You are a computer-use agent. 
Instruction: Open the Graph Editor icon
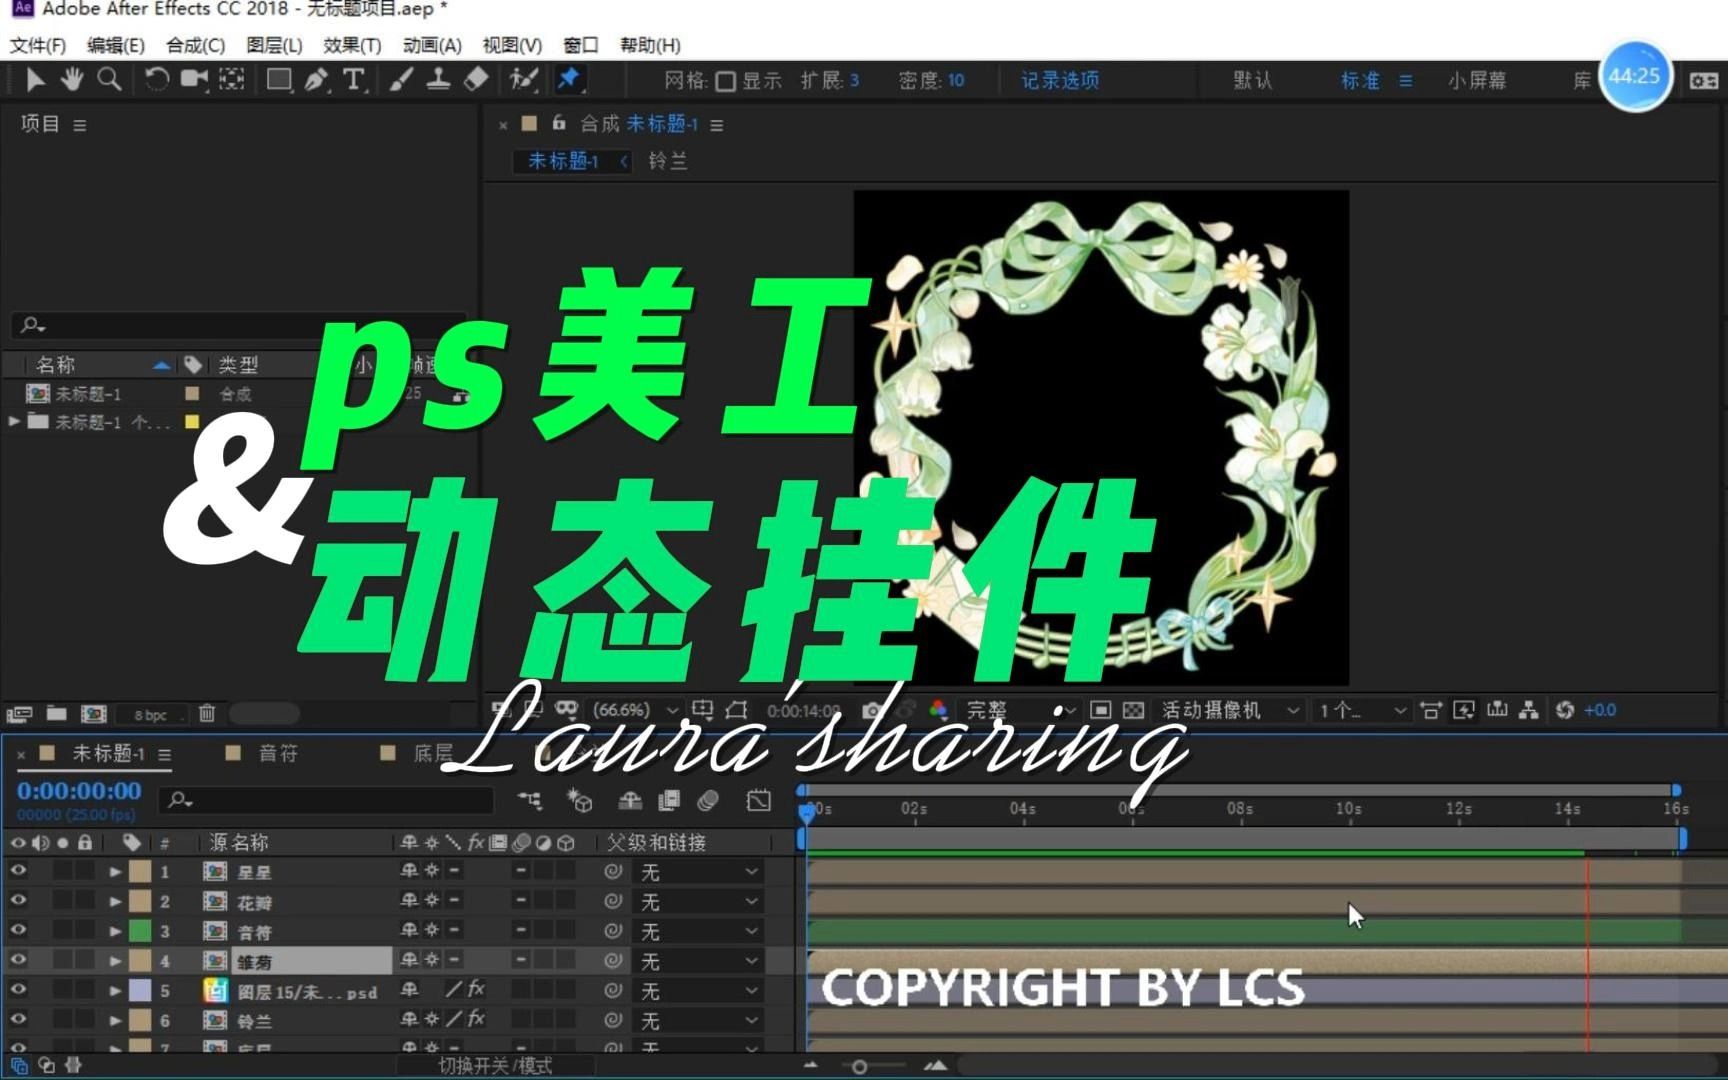[x=759, y=800]
